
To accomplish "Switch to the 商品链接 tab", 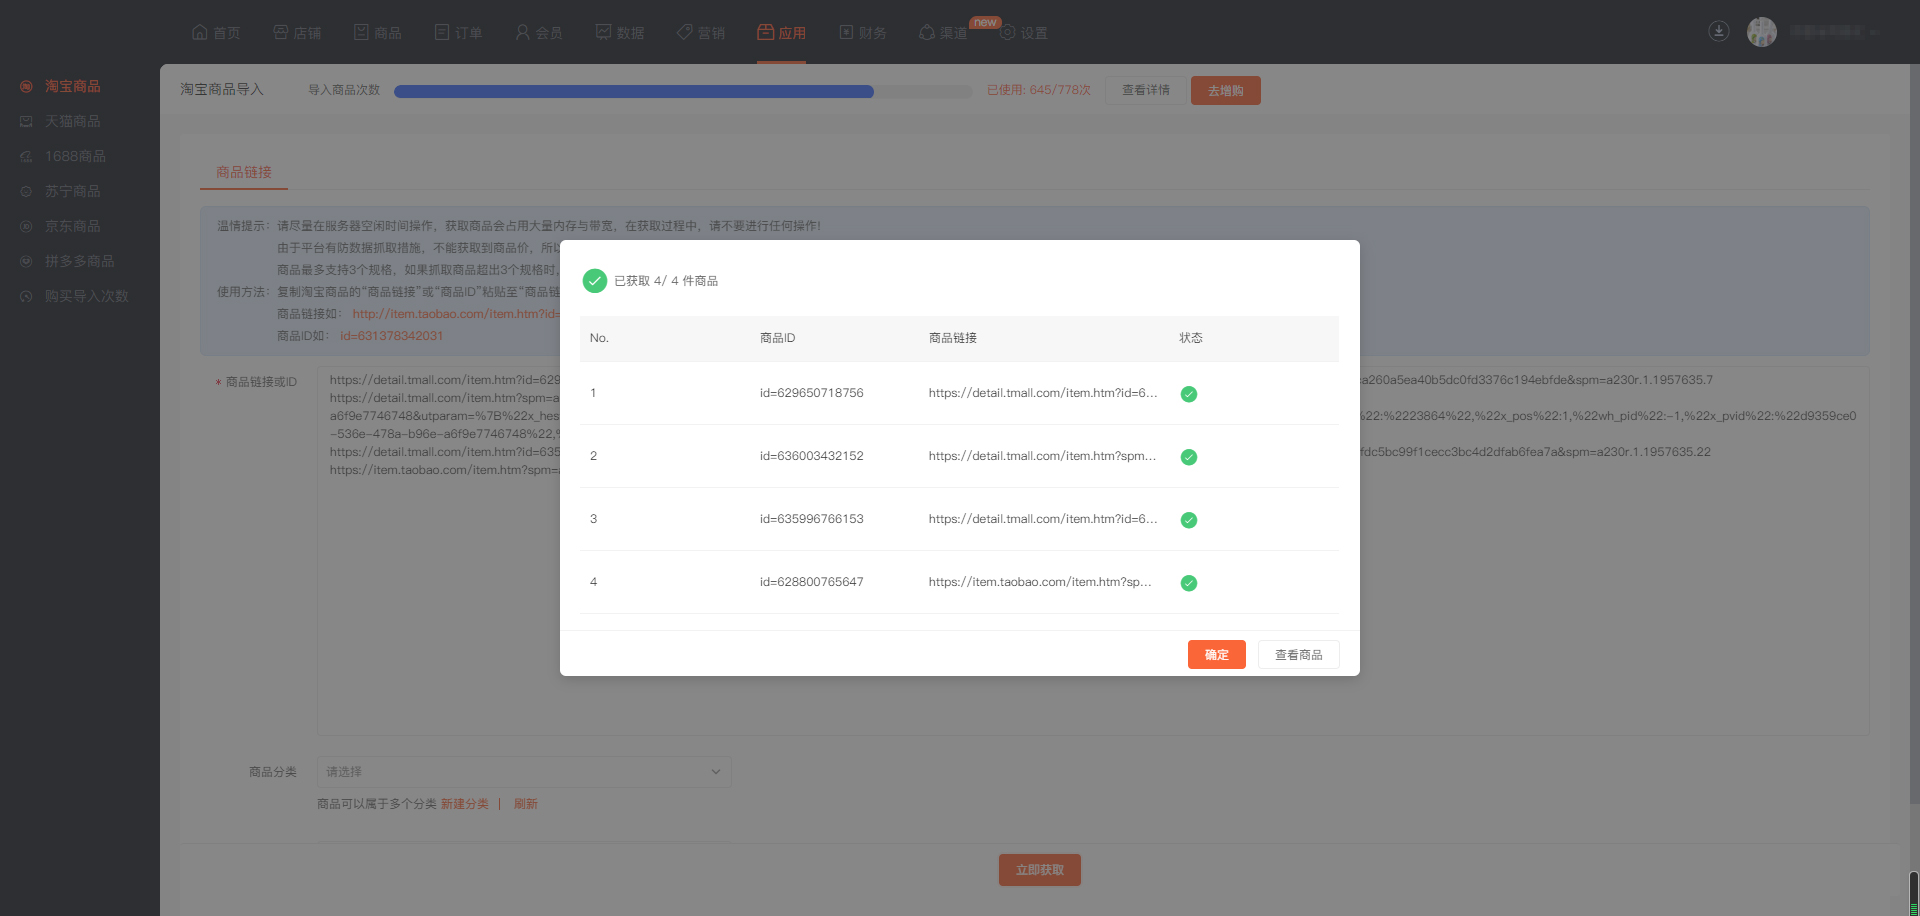I will pyautogui.click(x=244, y=172).
